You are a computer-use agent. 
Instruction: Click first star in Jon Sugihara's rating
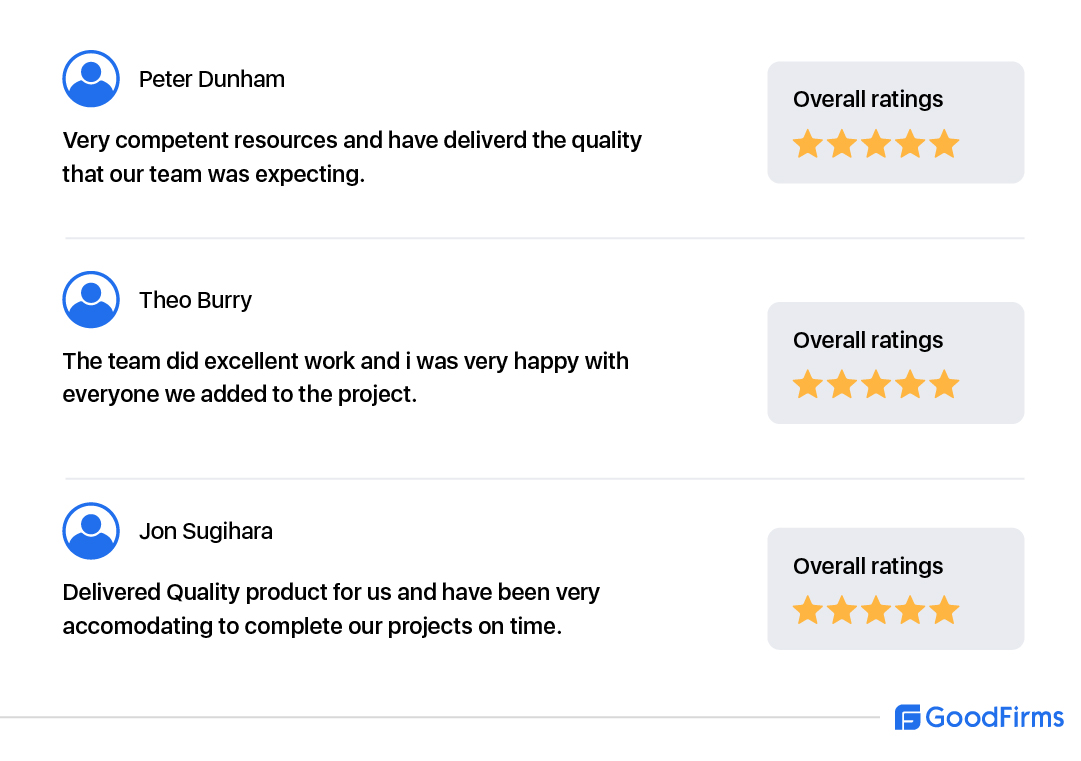pyautogui.click(x=807, y=610)
